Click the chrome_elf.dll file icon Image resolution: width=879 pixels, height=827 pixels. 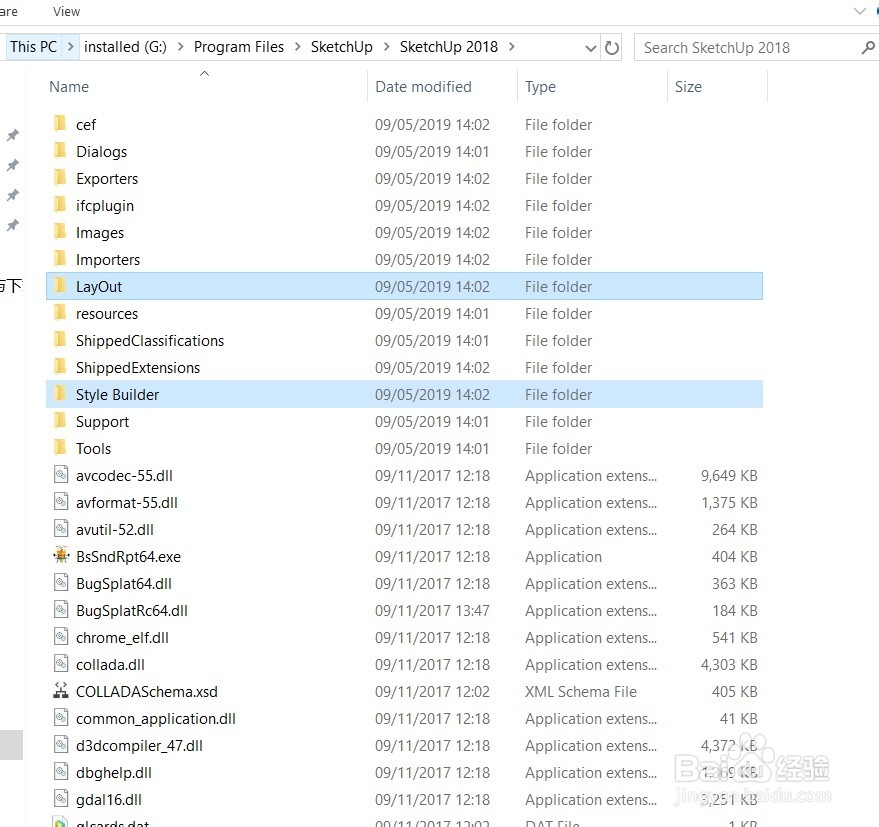click(x=61, y=636)
